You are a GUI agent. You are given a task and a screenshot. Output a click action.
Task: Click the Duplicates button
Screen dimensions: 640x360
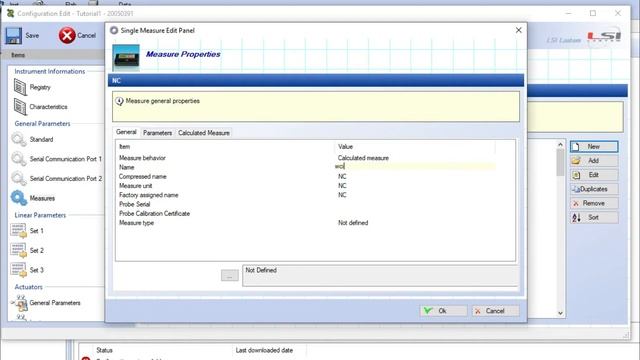tap(594, 189)
